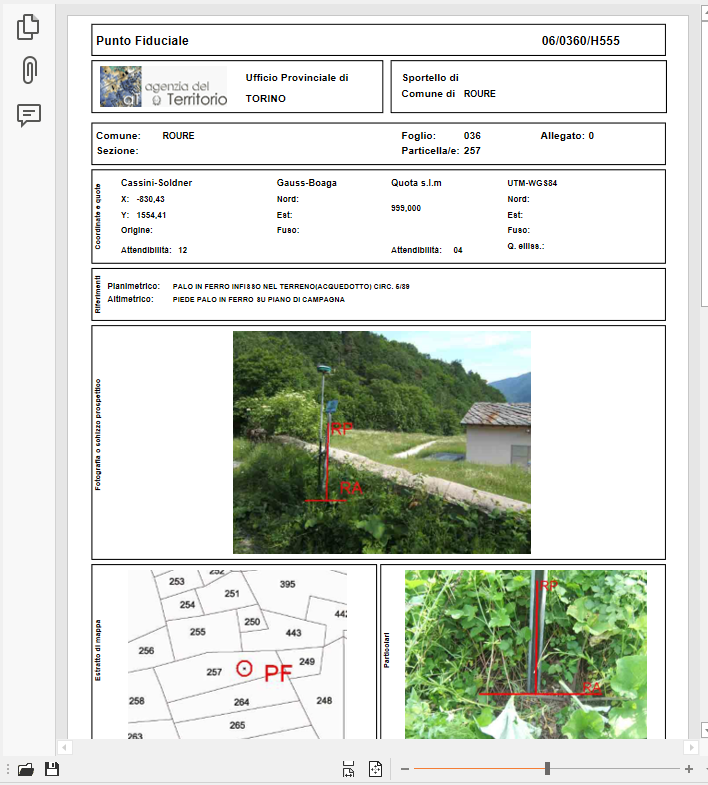This screenshot has width=708, height=785.
Task: Click the Punto Fiduciale title text
Action: pyautogui.click(x=142, y=41)
